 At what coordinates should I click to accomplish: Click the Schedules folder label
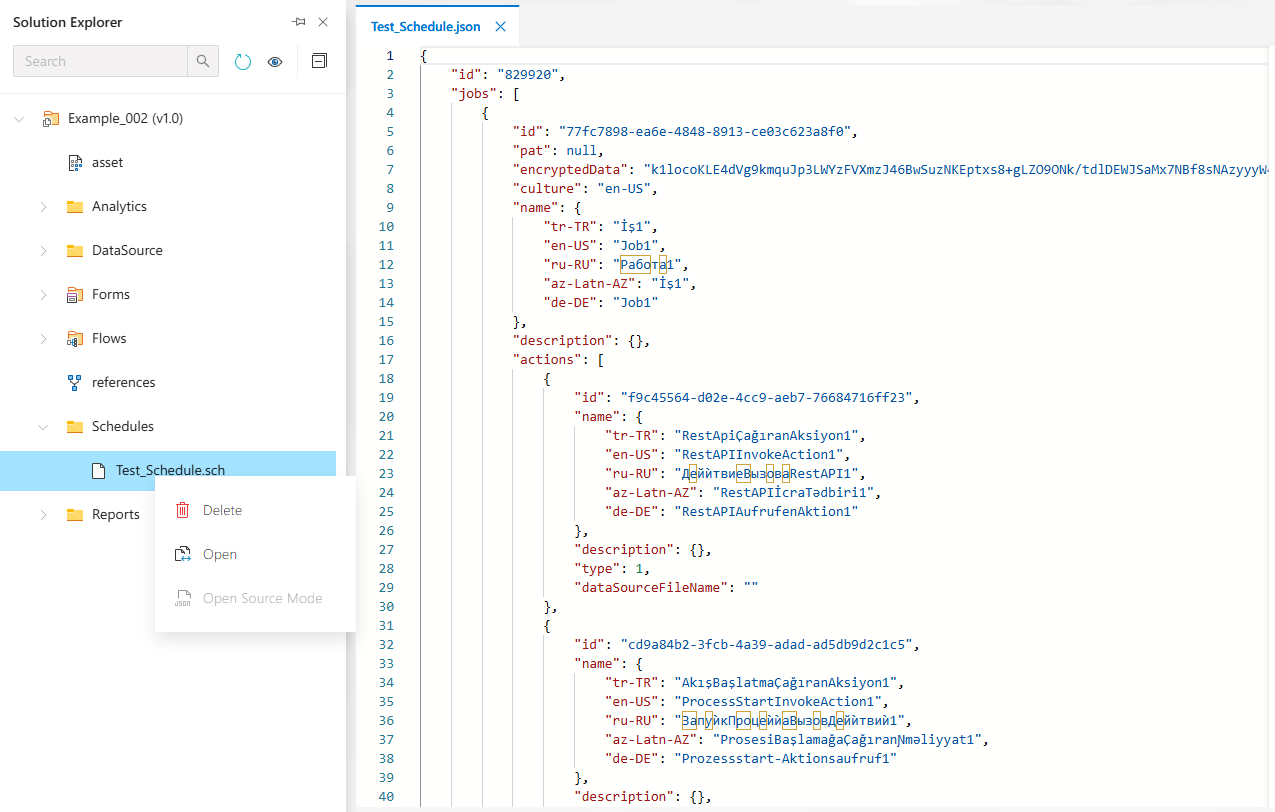(123, 426)
